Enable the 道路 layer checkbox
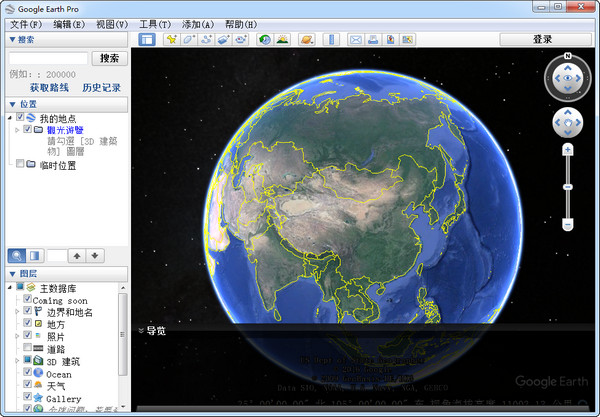The width and height of the screenshot is (600, 417). coord(28,348)
